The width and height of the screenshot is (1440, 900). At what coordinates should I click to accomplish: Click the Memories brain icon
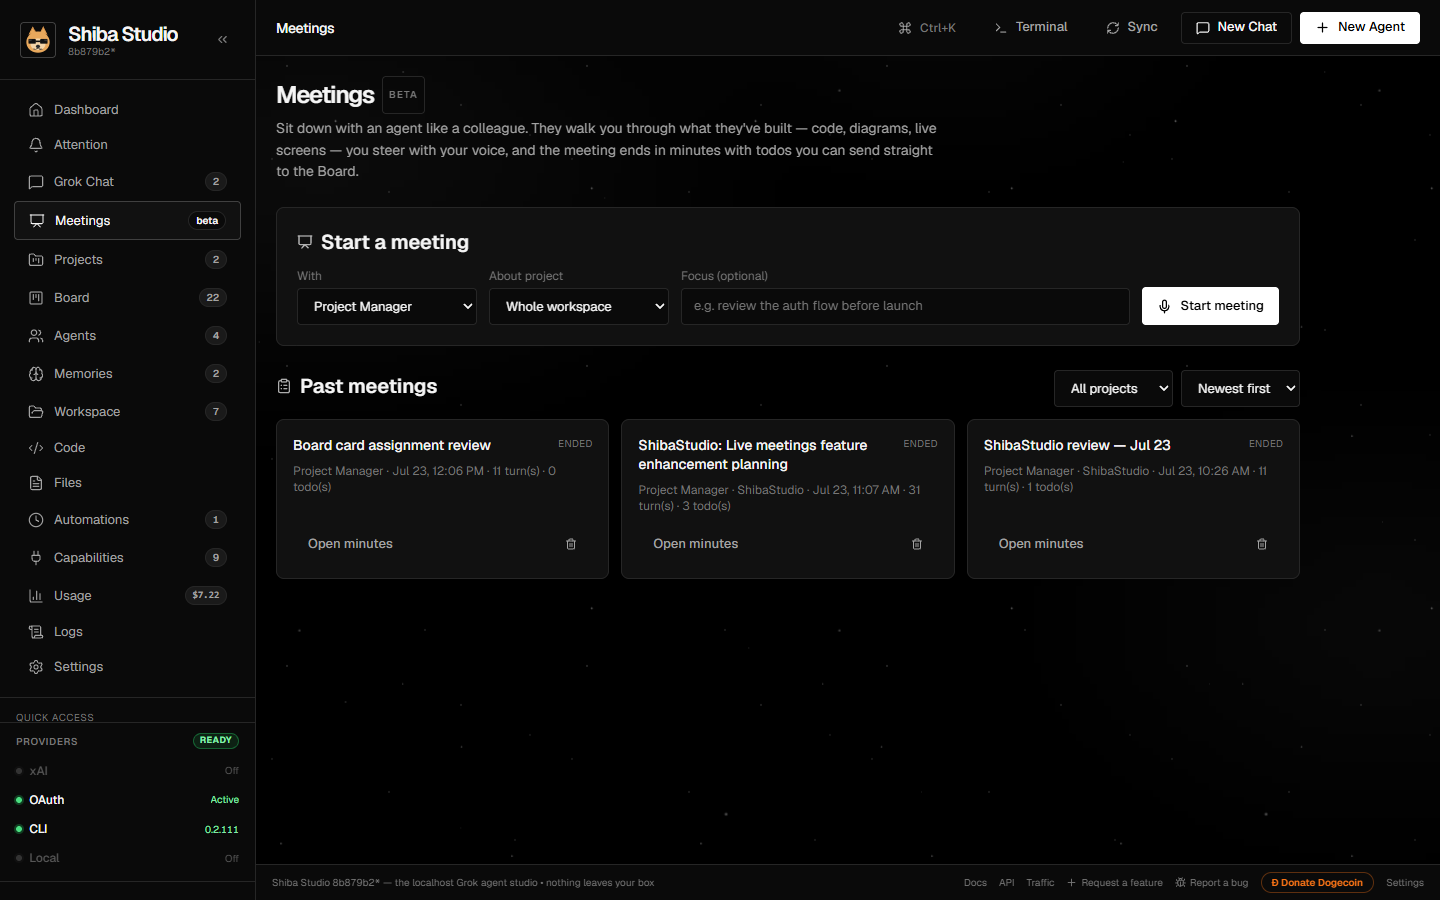pos(36,374)
